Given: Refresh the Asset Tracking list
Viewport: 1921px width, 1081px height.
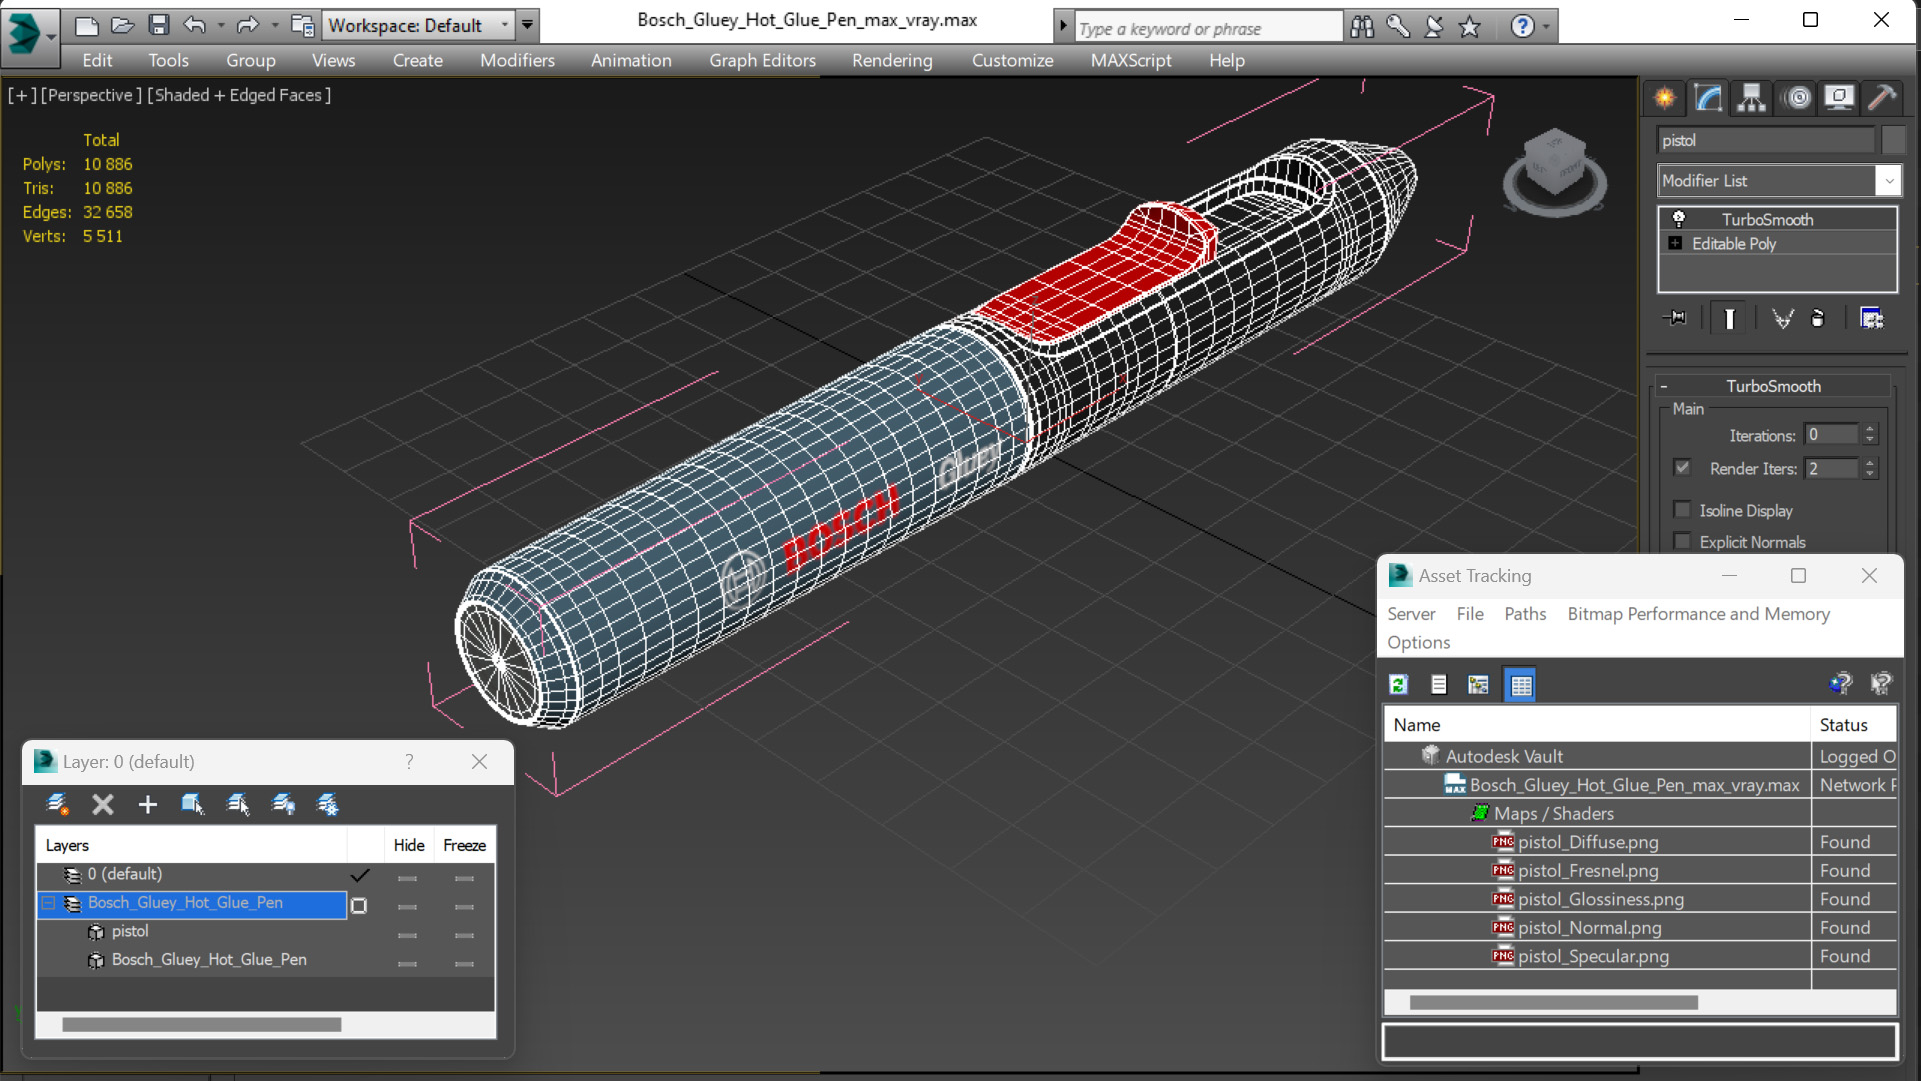Looking at the screenshot, I should click(1399, 685).
